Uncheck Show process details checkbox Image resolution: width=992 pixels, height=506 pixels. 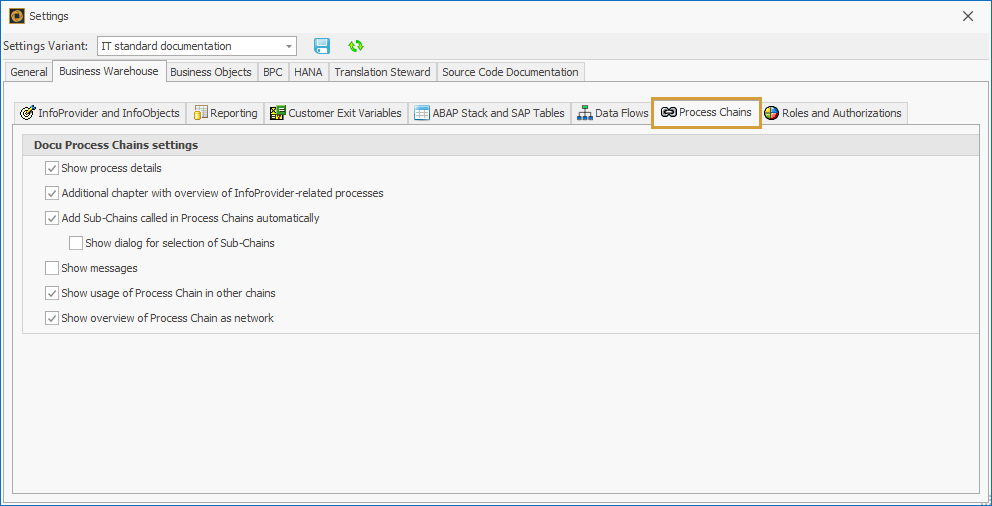52,168
